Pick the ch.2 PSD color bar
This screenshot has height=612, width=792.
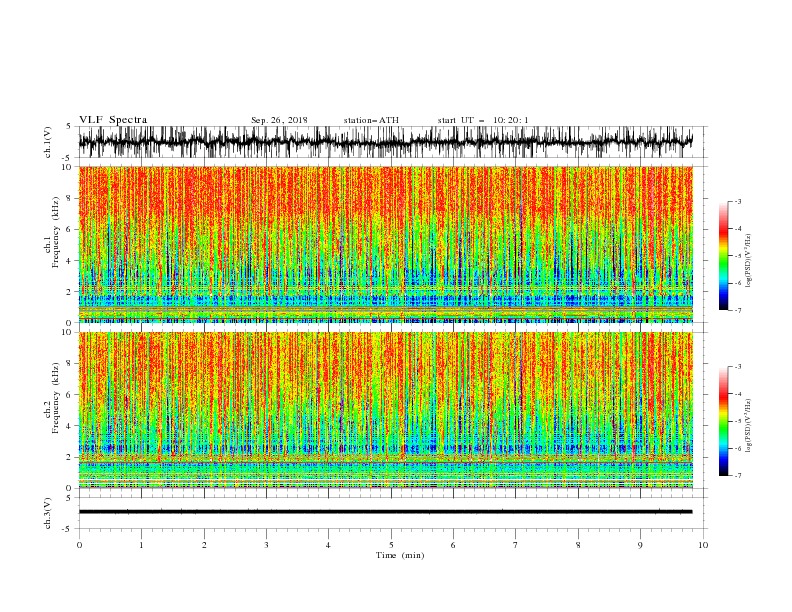tap(723, 421)
